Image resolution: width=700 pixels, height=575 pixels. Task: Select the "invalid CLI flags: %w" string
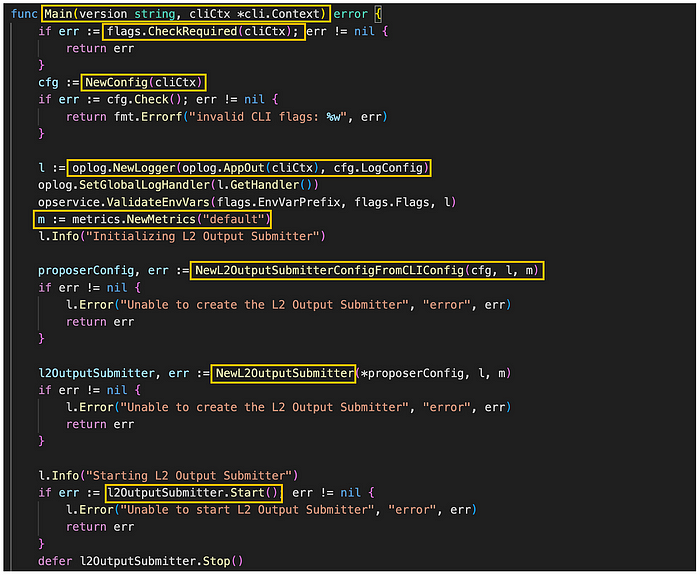268,117
